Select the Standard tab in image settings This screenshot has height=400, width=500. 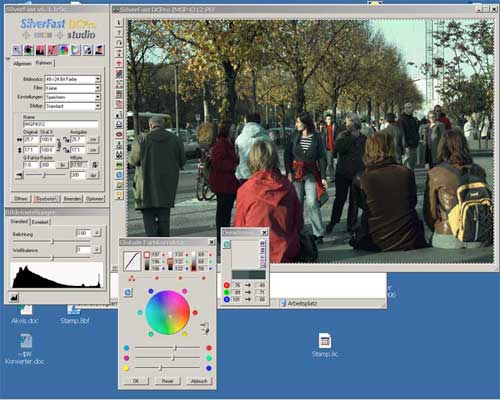pyautogui.click(x=19, y=221)
